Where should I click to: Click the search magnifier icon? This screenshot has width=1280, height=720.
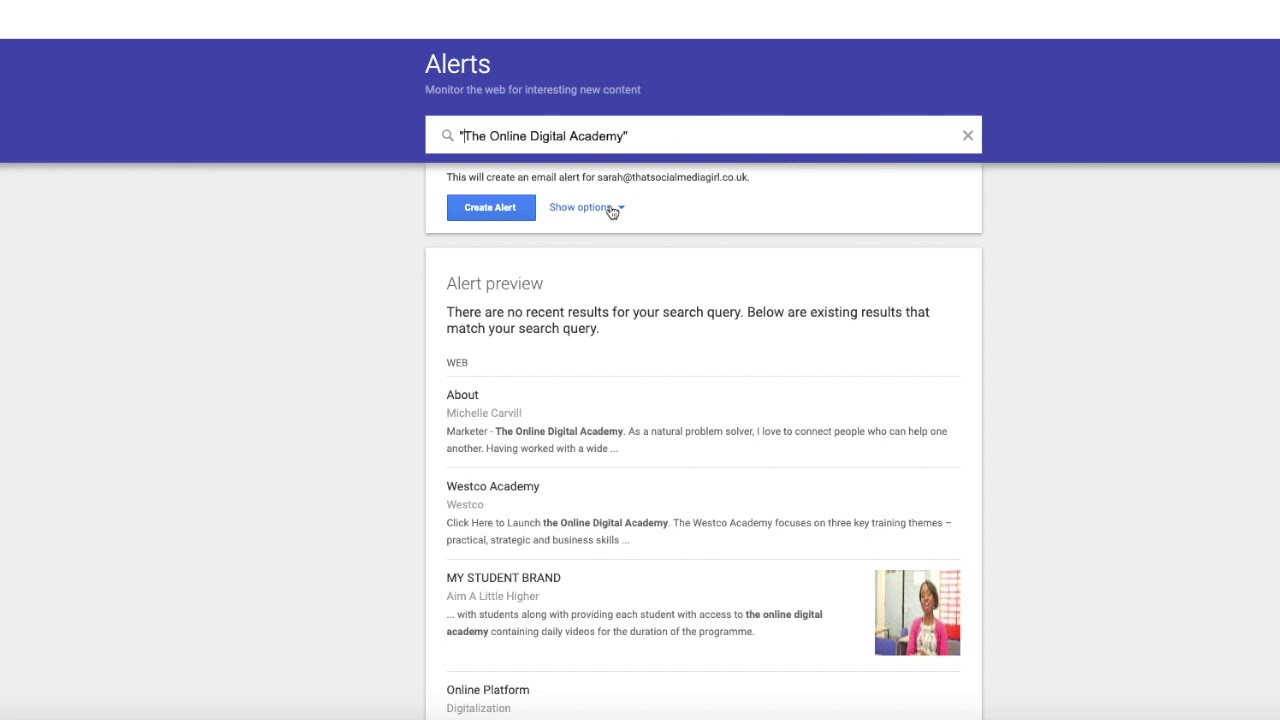[447, 136]
